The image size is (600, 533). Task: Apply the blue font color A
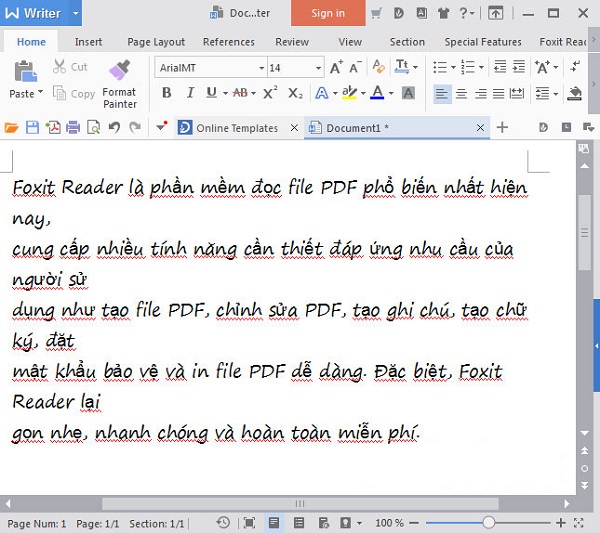pyautogui.click(x=377, y=93)
